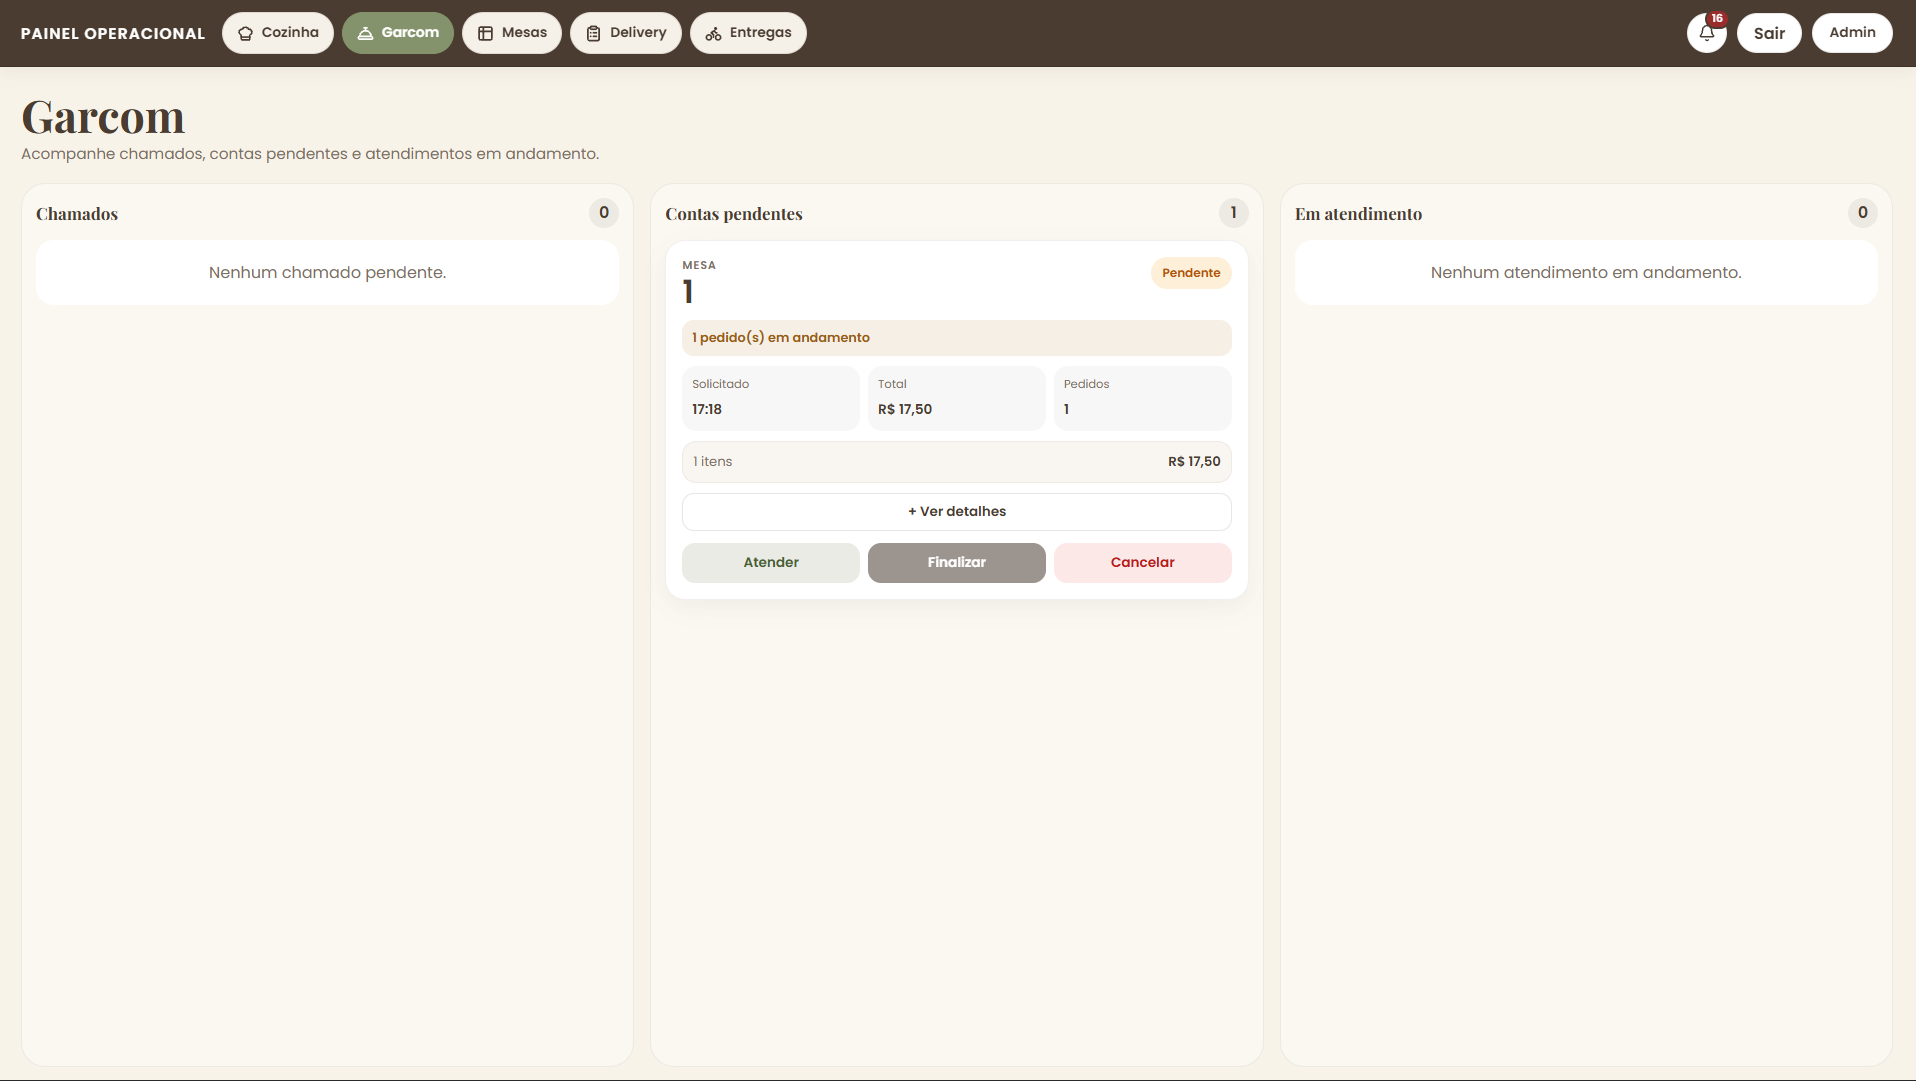1916x1081 pixels.
Task: Click the clipboard icon on the Delivery tab
Action: (593, 34)
